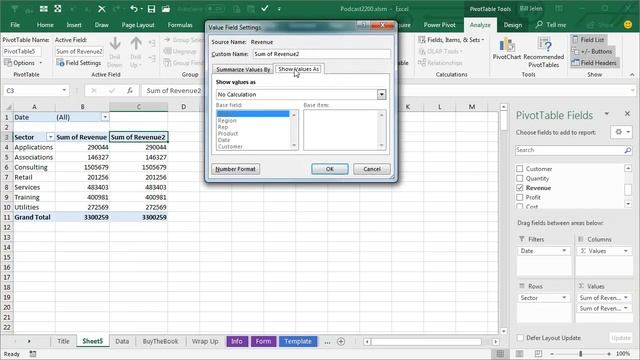Click the search magnifier in fields pane
The width and height of the screenshot is (640, 360).
coord(627,150)
